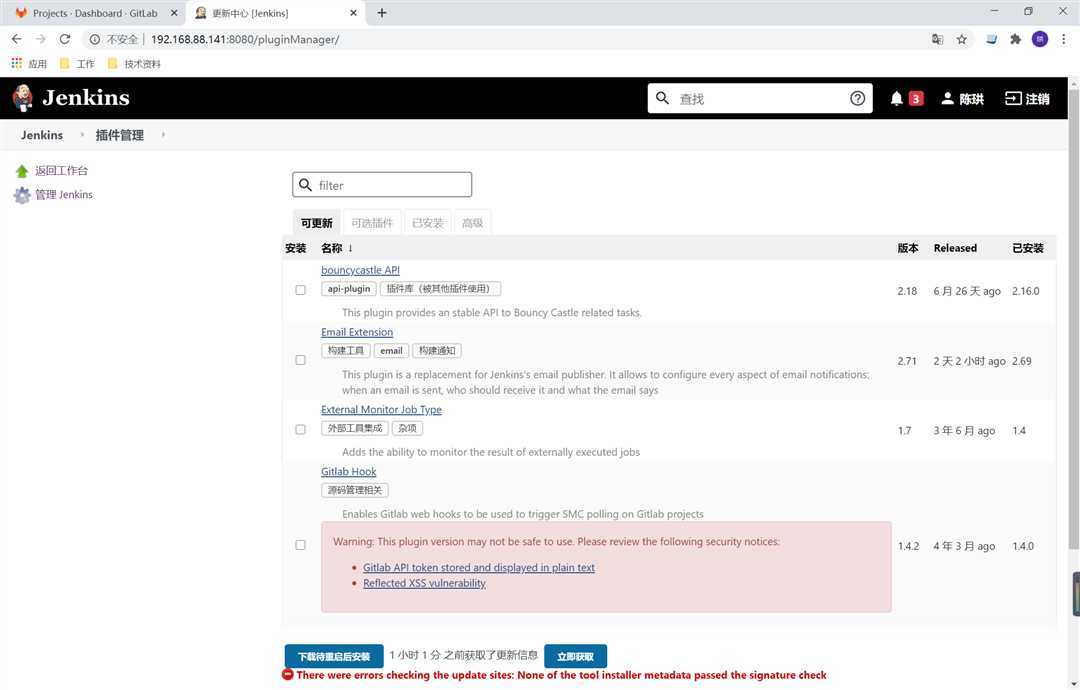The width and height of the screenshot is (1080, 690).
Task: Click the browser address bar URL
Action: (245, 39)
